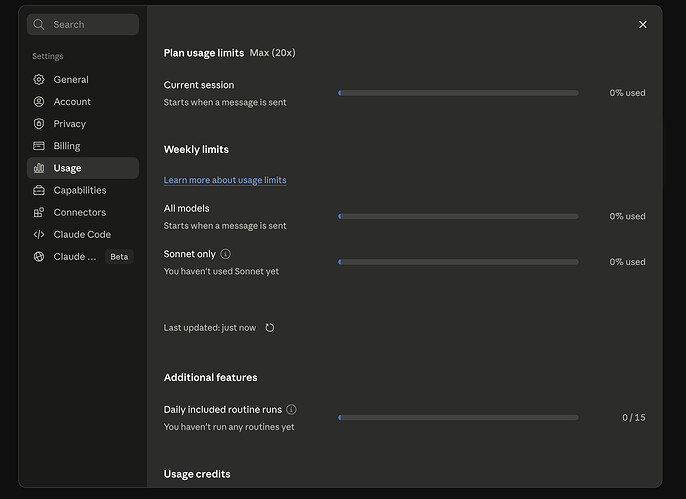Open Learn more about usage limits
Screen dimensions: 686x499
click(x=225, y=180)
